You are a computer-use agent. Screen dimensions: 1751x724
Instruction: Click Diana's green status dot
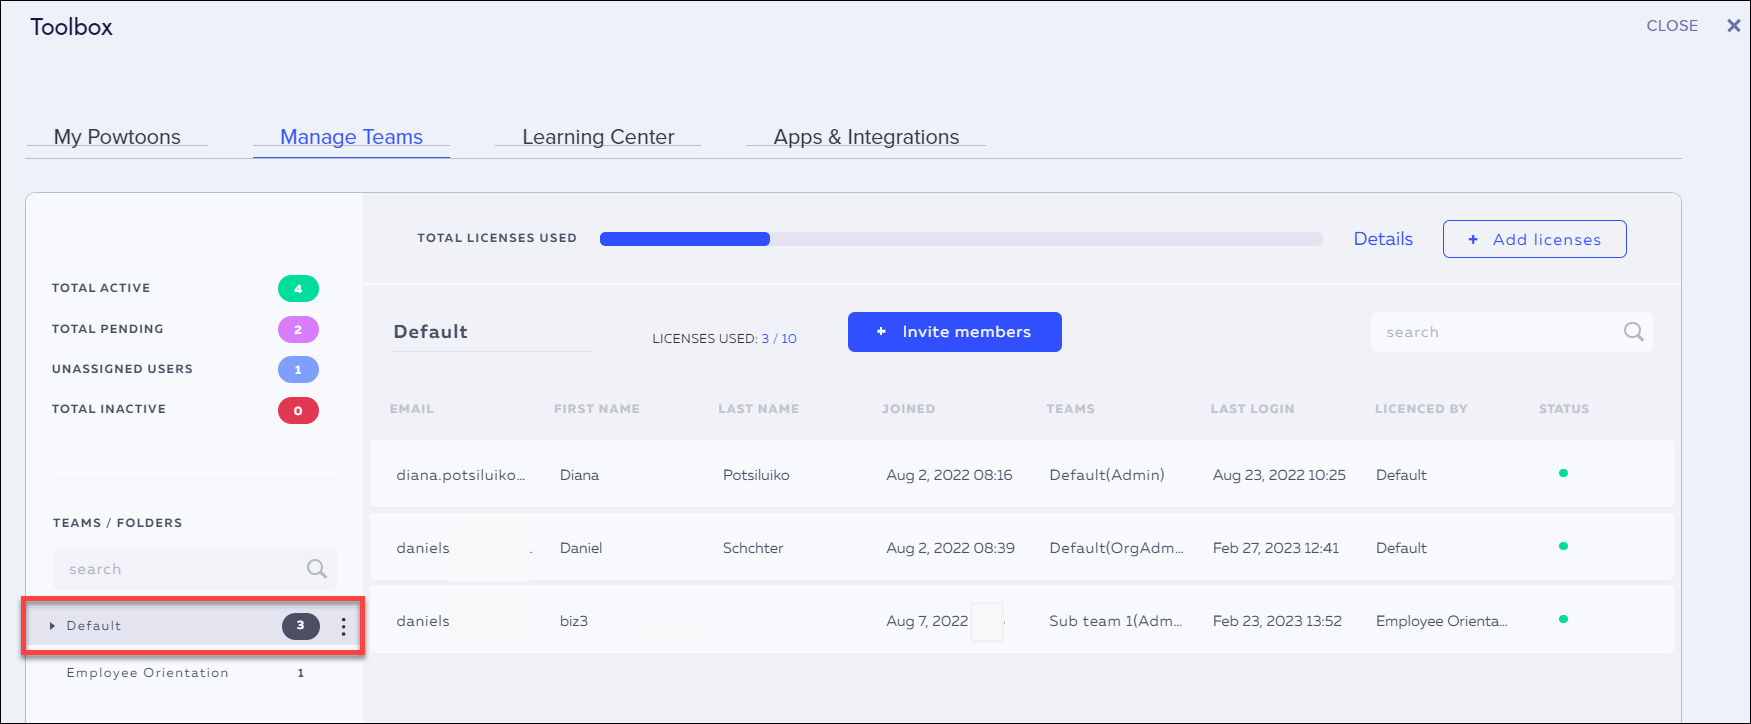[x=1563, y=473]
